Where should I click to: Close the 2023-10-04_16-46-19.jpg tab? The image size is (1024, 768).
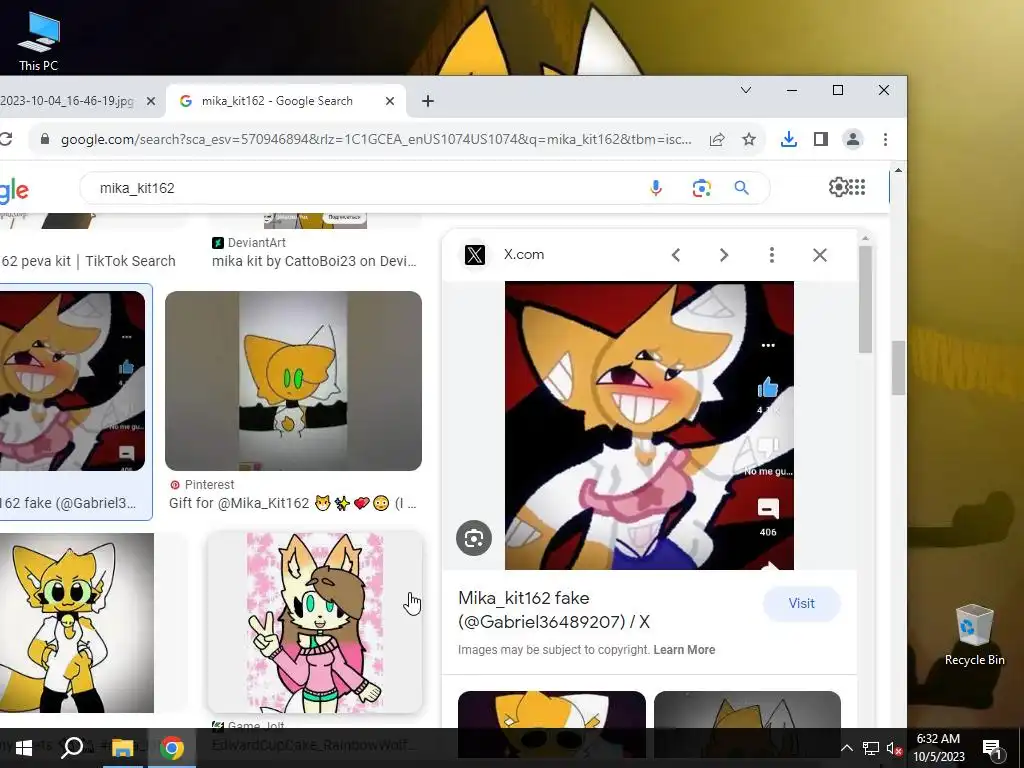pyautogui.click(x=151, y=101)
